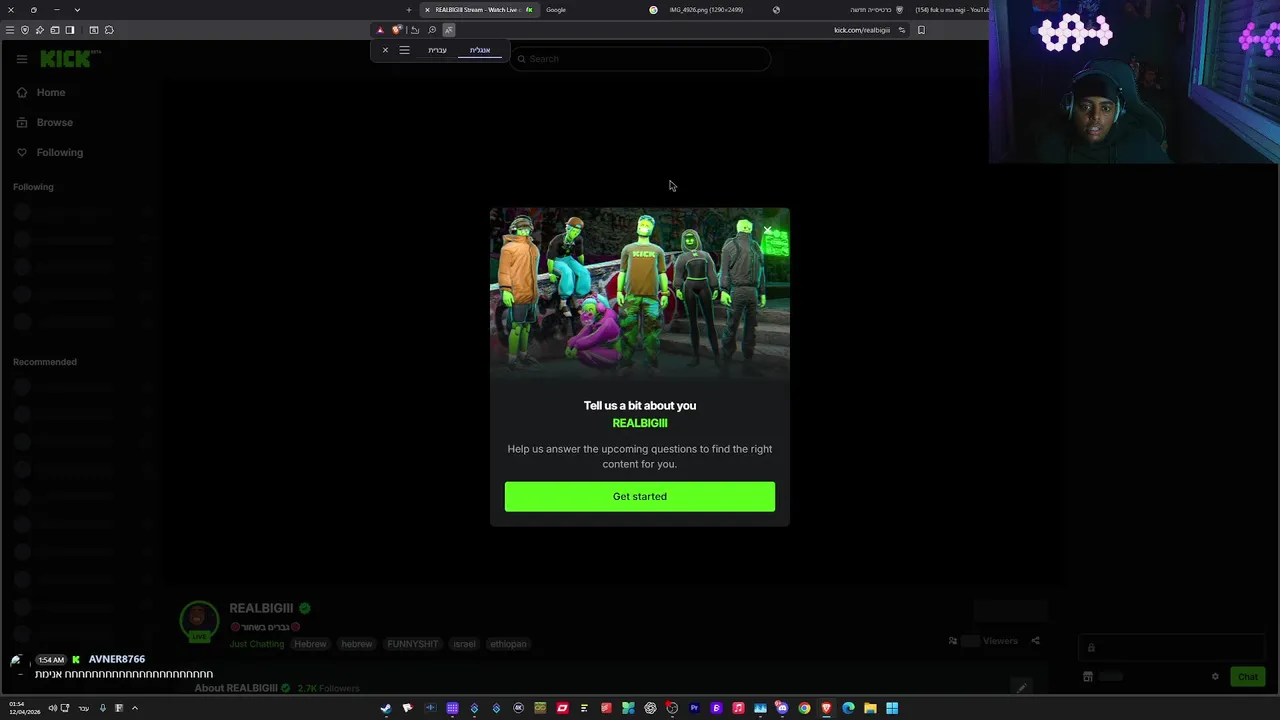Click the kick.com/realbigiii address bar
Screen dimensions: 1280x720
coord(862,30)
